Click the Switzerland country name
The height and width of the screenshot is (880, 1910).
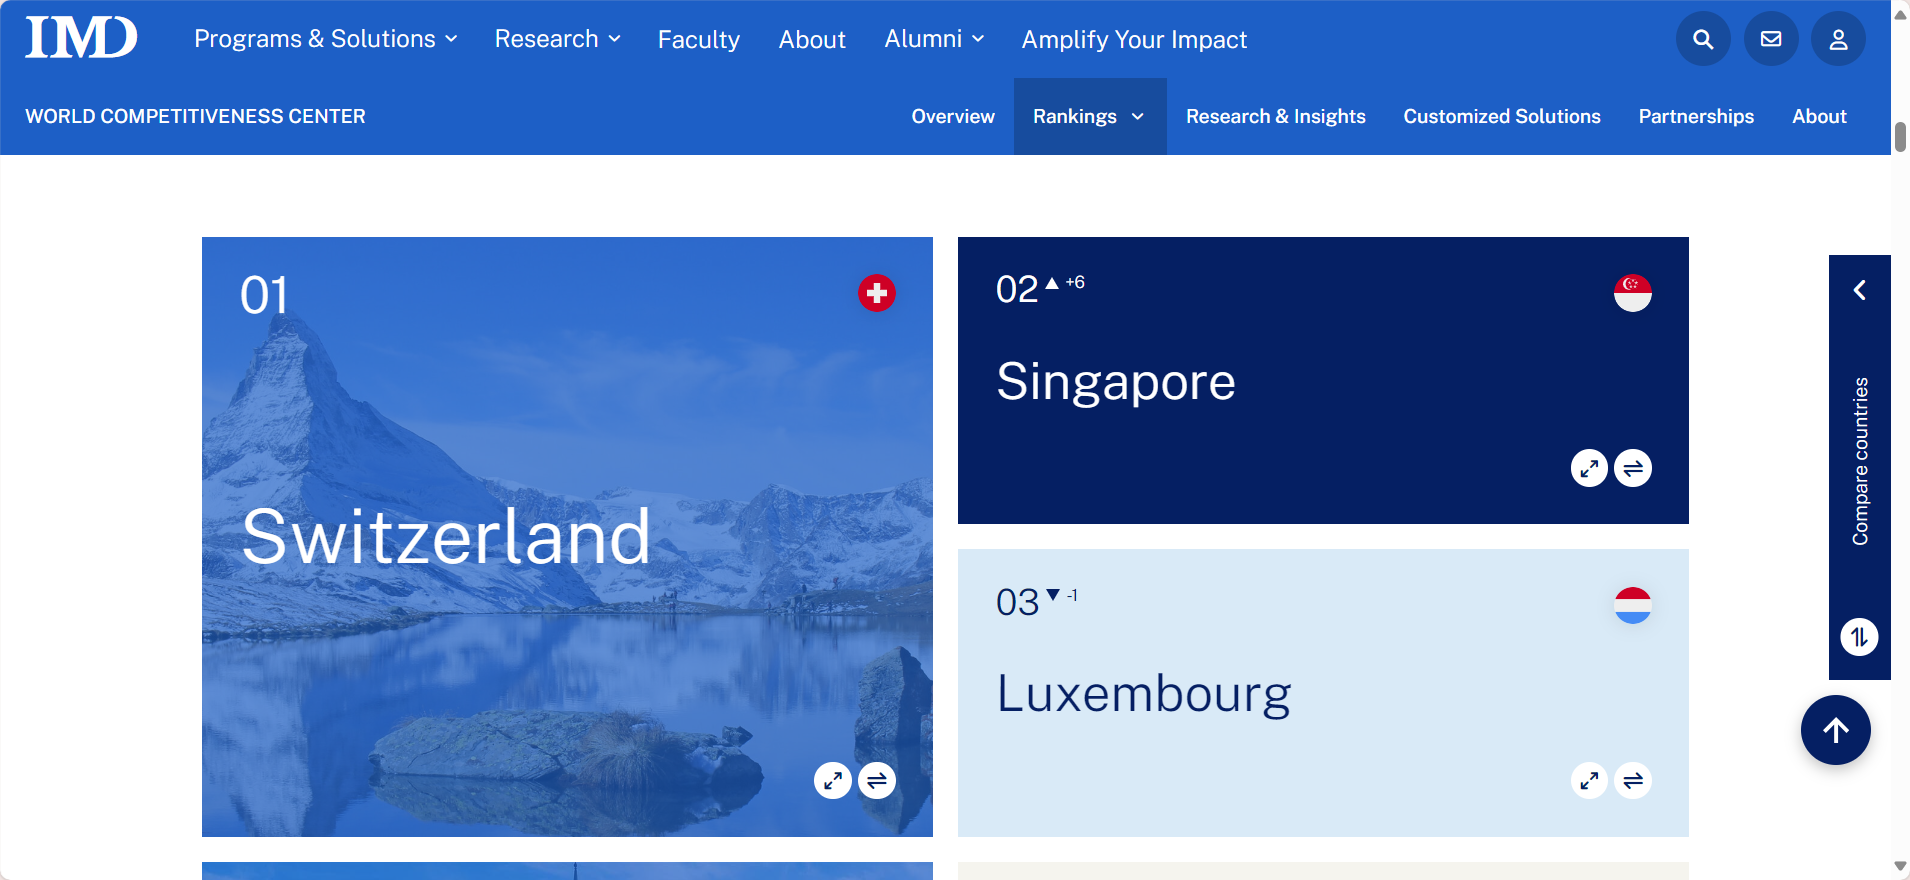click(x=446, y=537)
